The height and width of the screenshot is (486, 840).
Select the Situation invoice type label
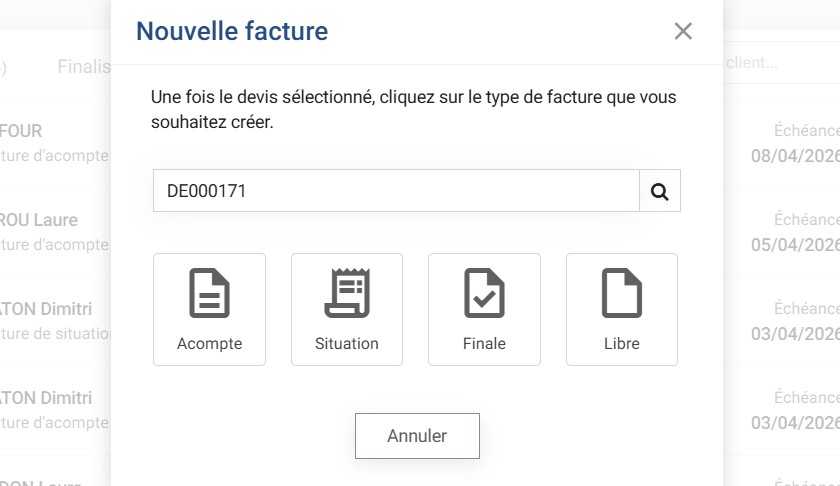346,343
